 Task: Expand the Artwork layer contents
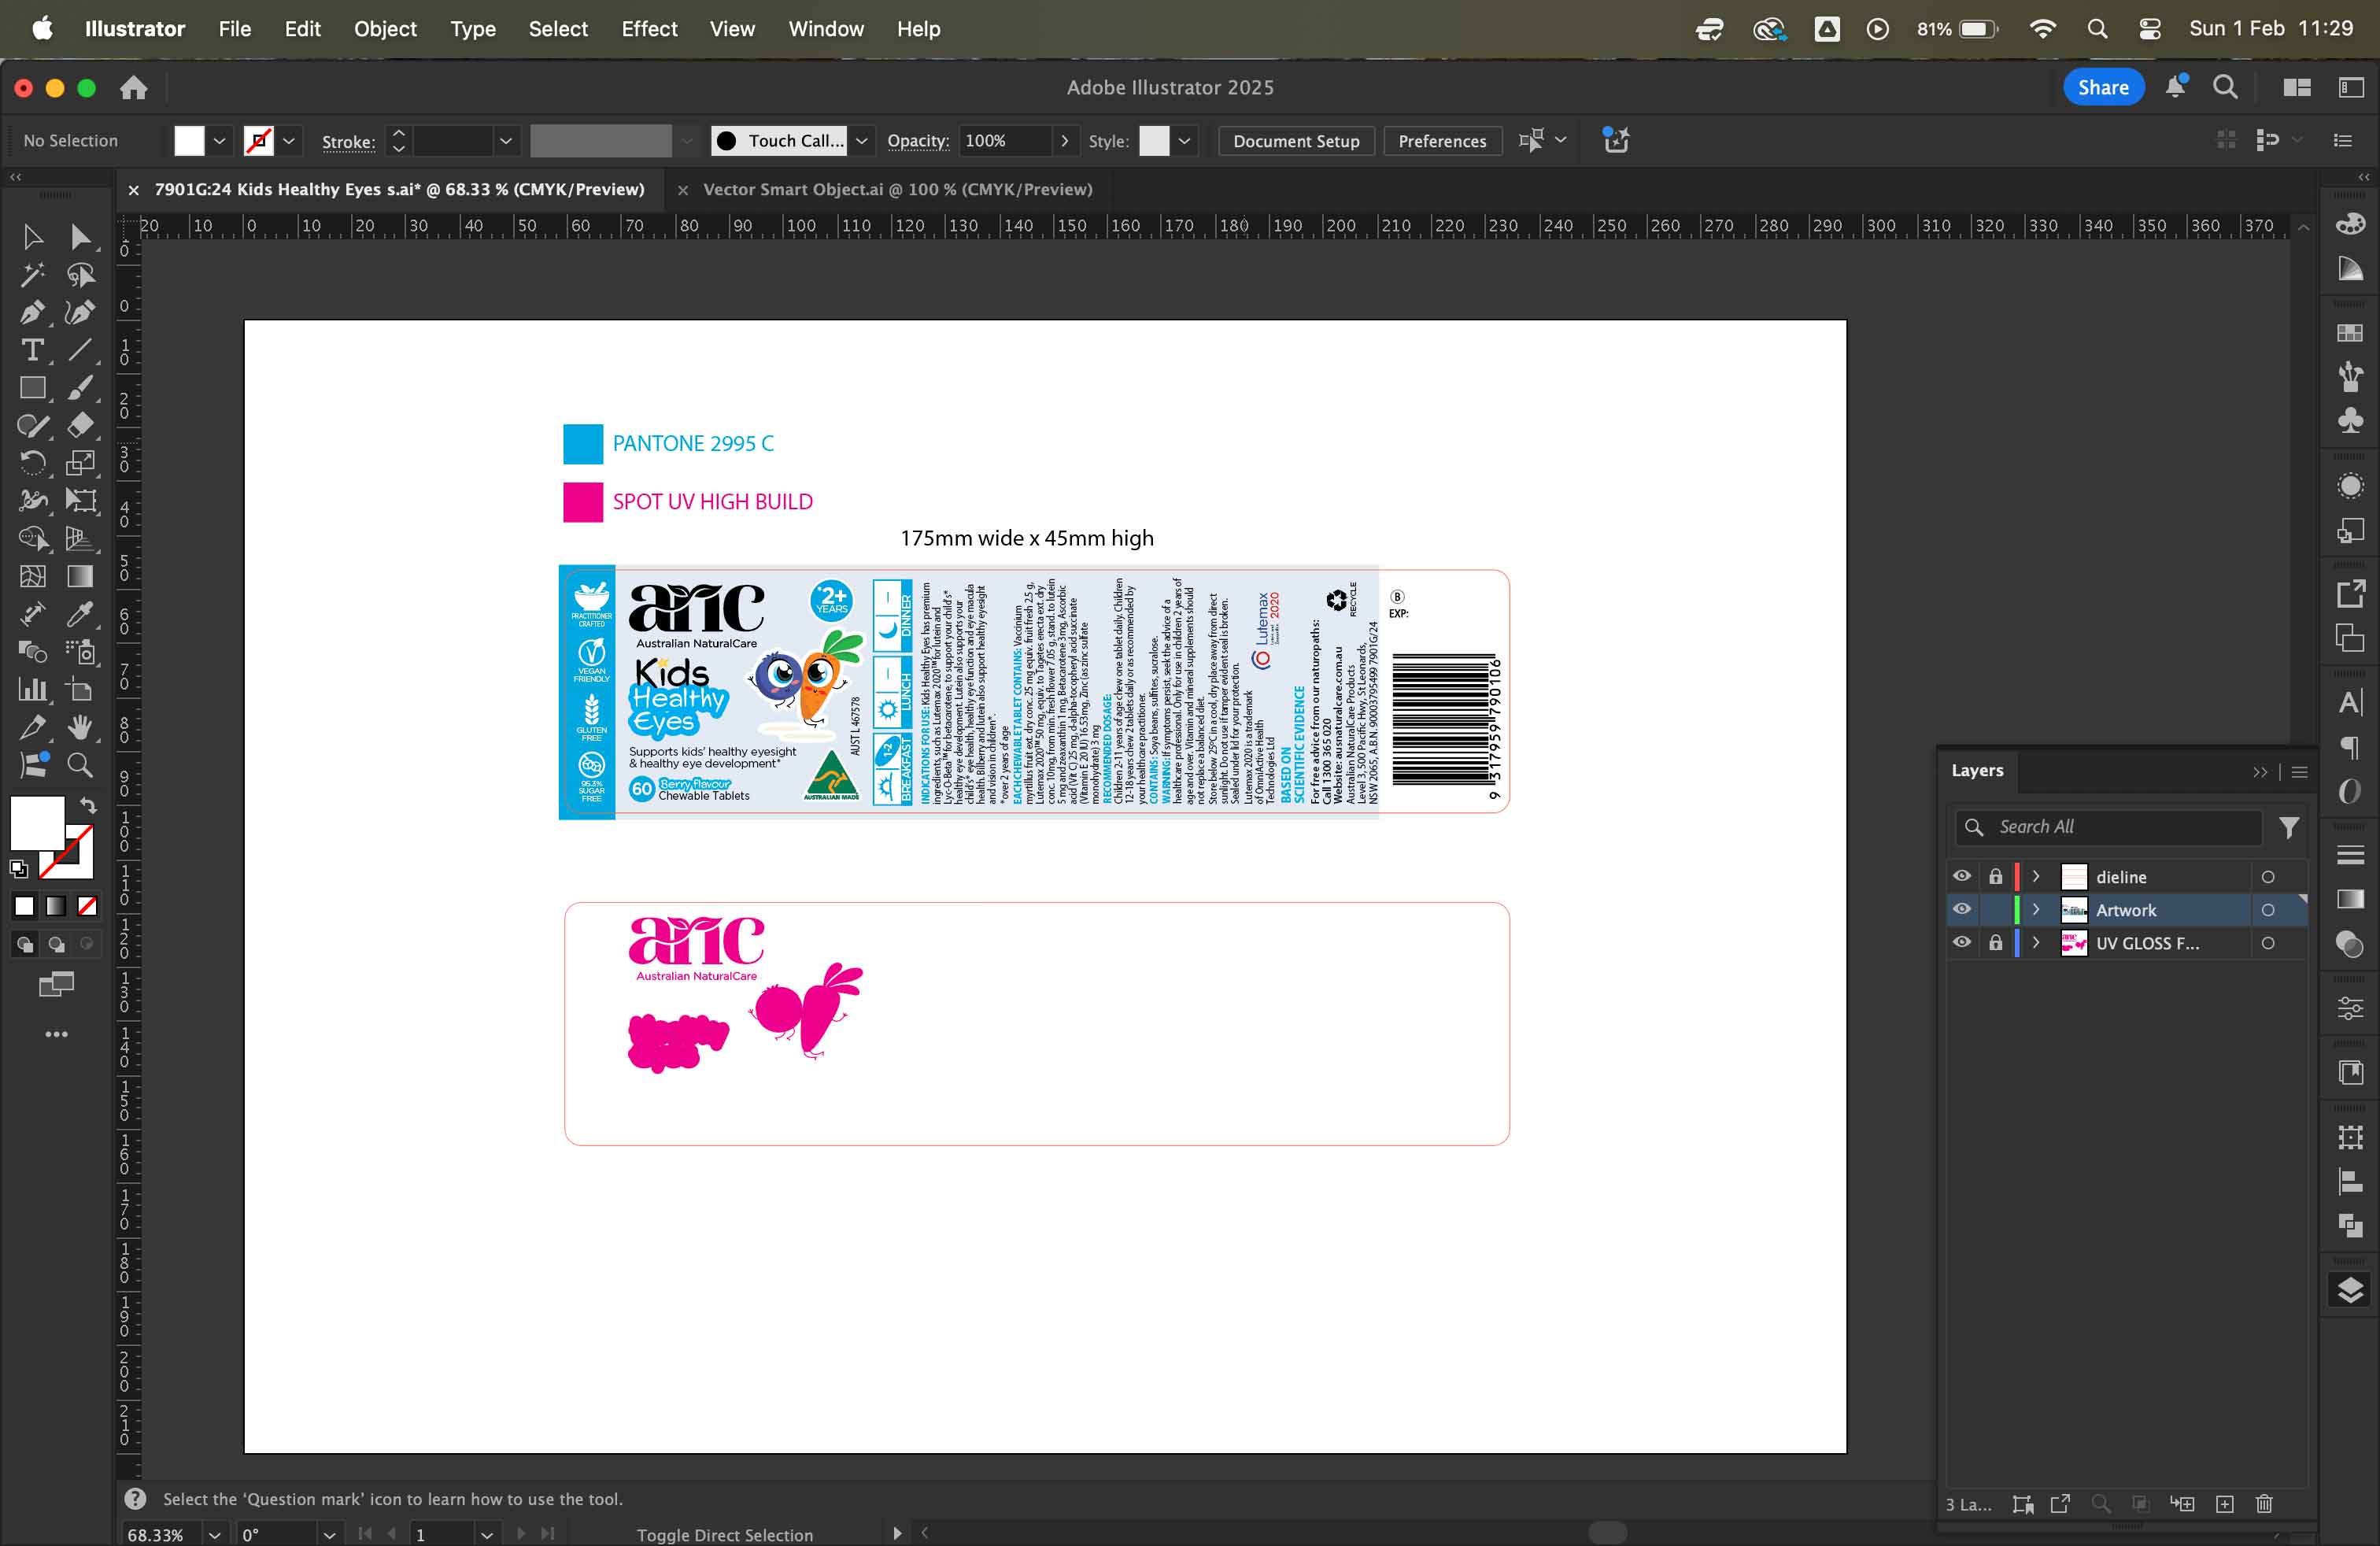(2035, 910)
